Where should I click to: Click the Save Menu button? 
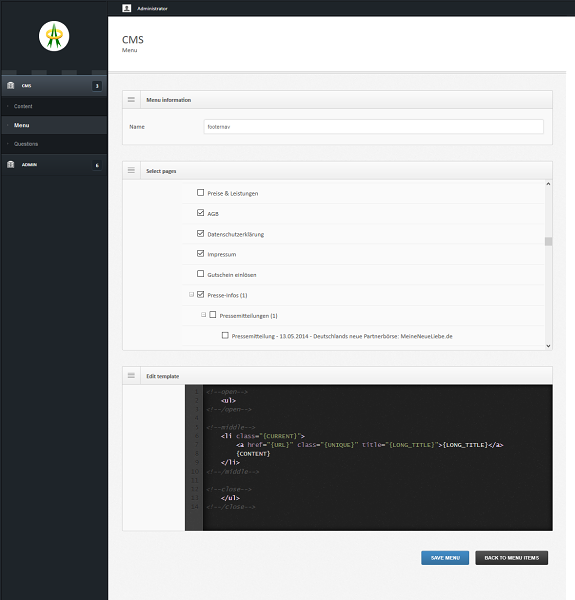(445, 558)
